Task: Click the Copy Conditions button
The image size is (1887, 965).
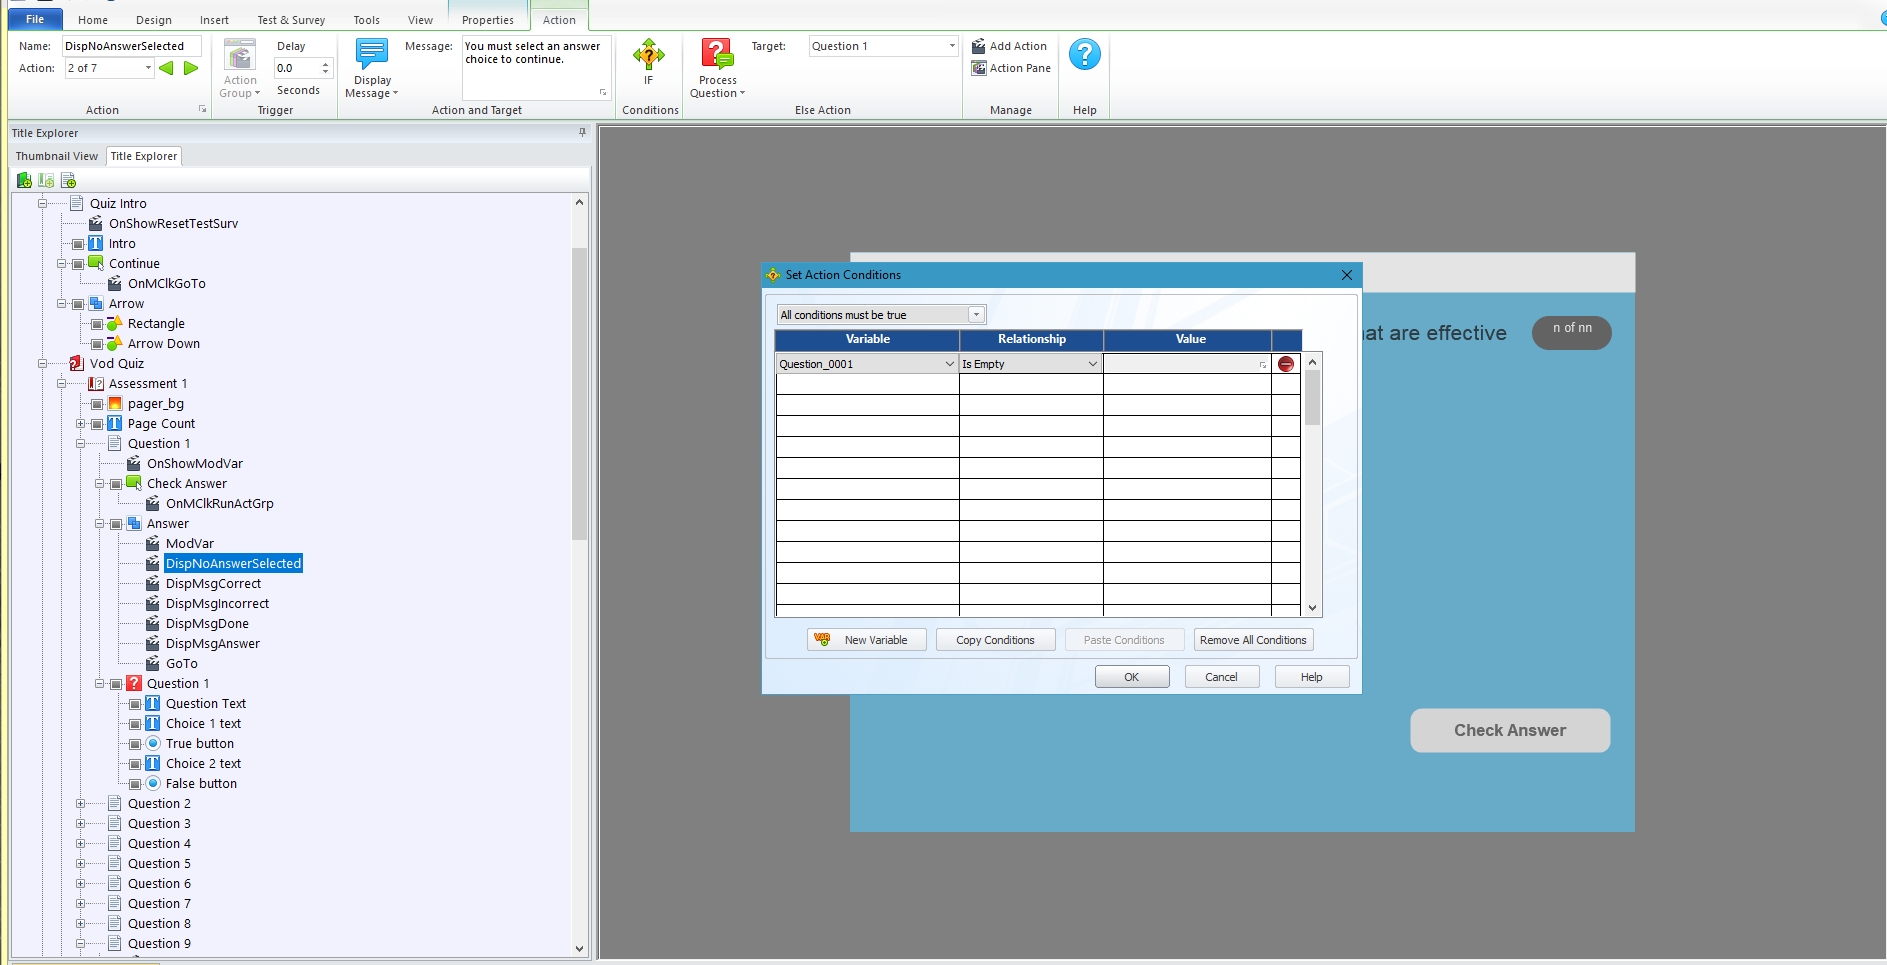Action: pos(995,640)
